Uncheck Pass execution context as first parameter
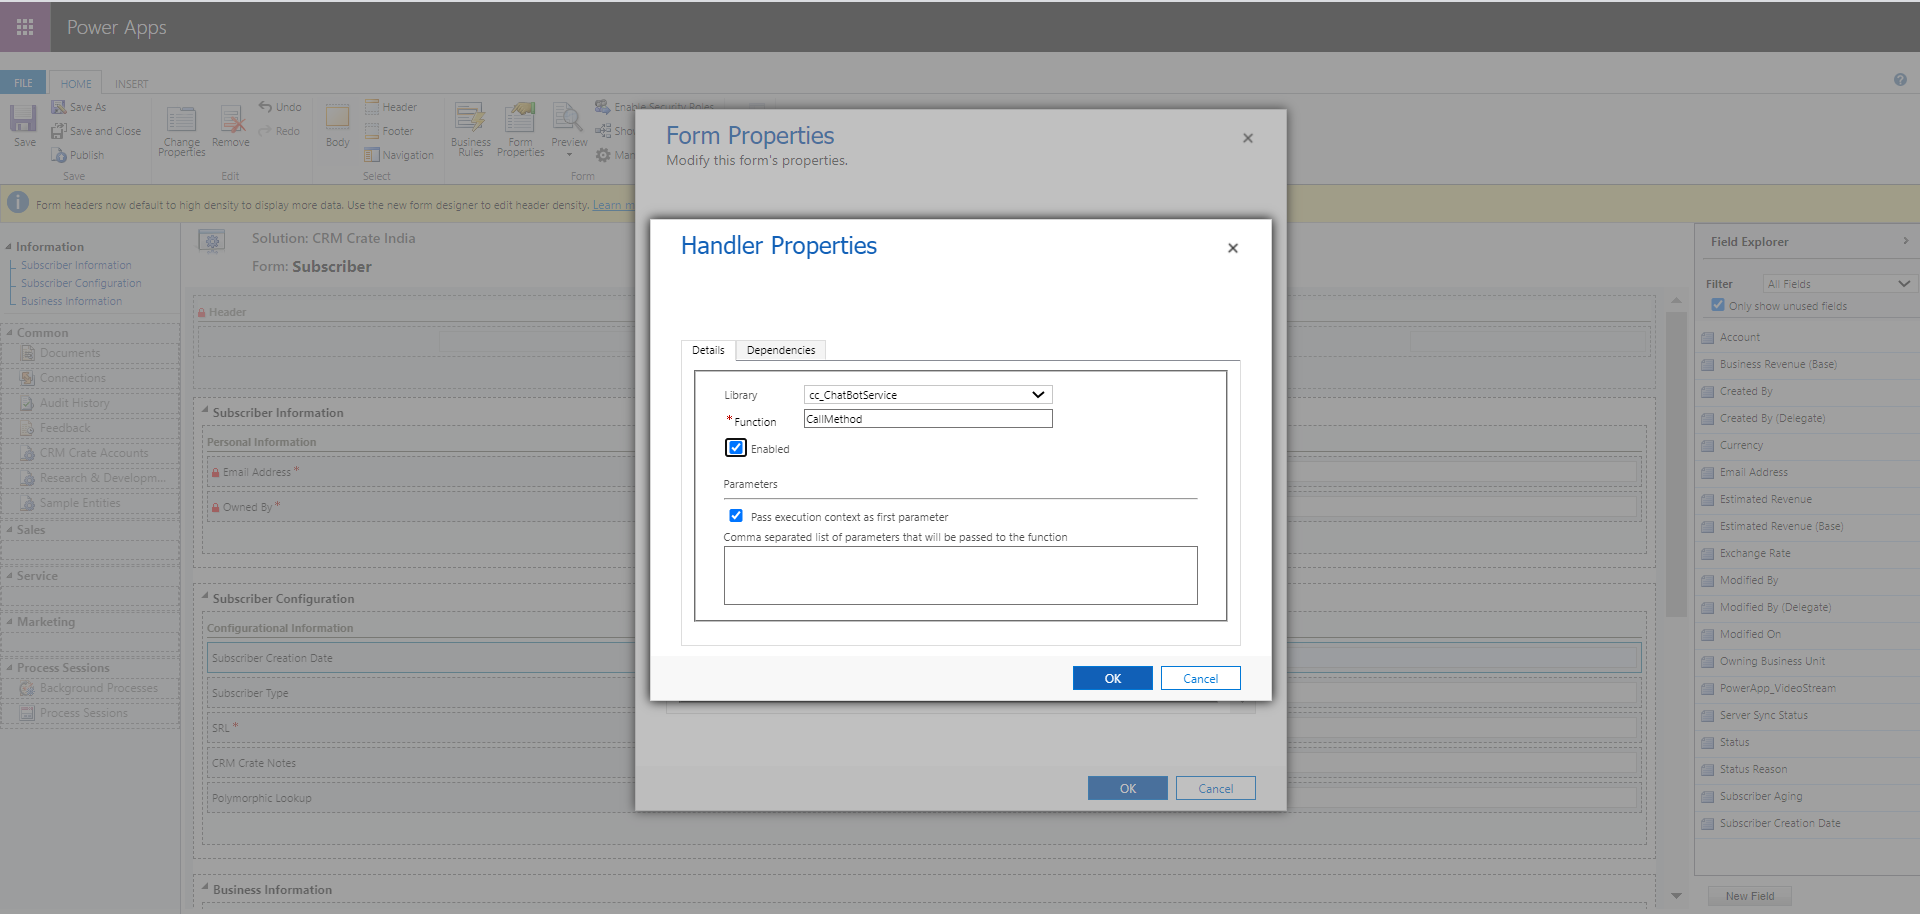Image resolution: width=1920 pixels, height=914 pixels. (x=736, y=515)
